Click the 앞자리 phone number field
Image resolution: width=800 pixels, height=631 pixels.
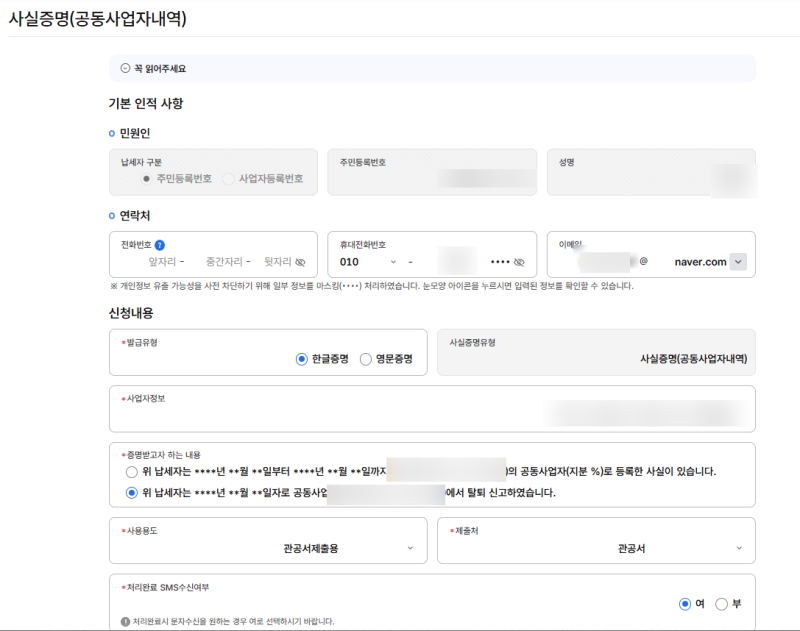(162, 262)
